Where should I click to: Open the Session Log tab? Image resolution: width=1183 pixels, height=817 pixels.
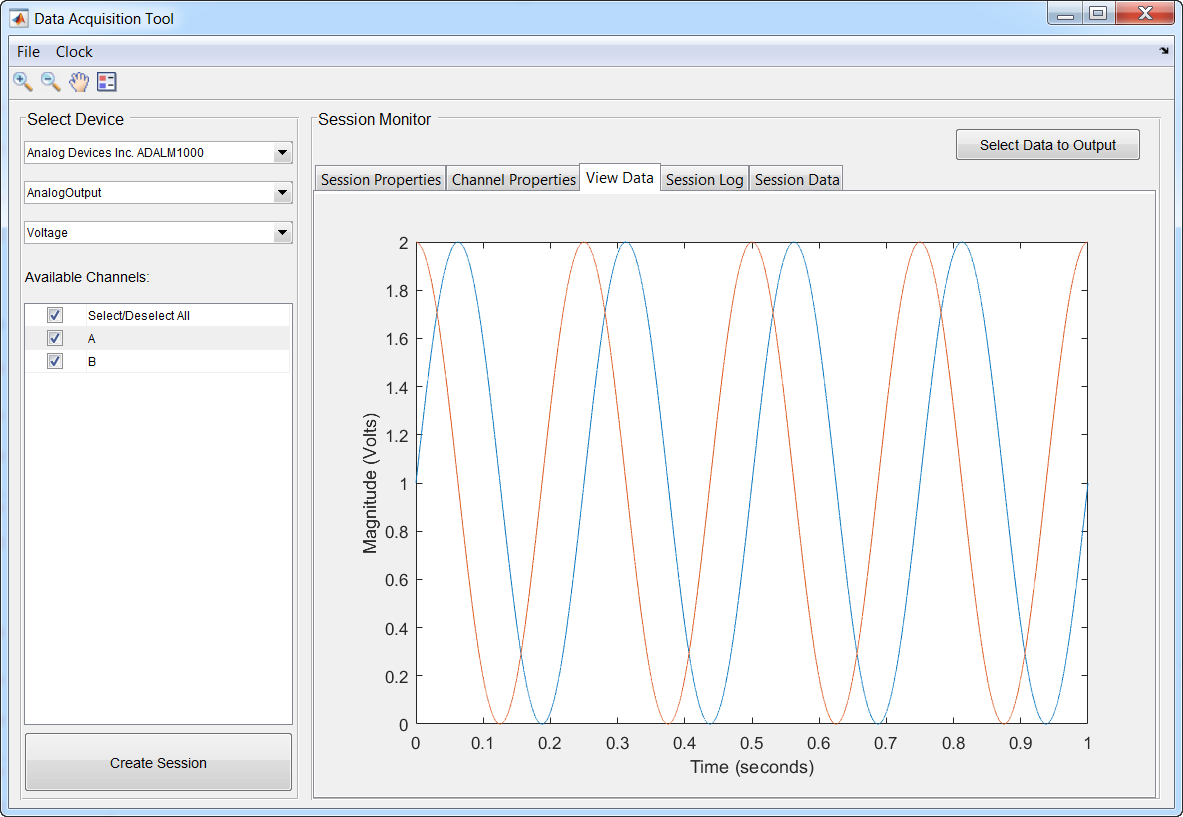point(704,180)
